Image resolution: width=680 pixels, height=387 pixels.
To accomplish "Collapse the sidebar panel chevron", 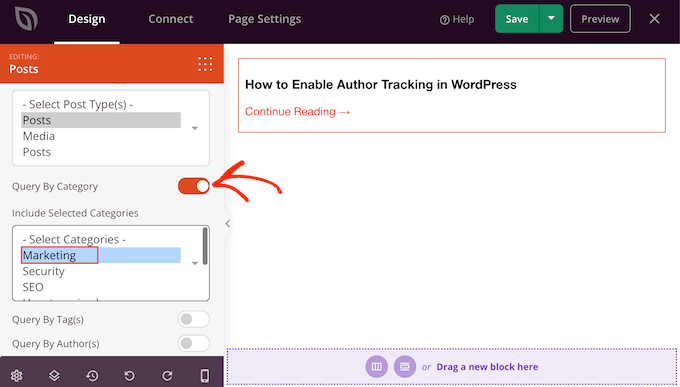I will click(227, 223).
